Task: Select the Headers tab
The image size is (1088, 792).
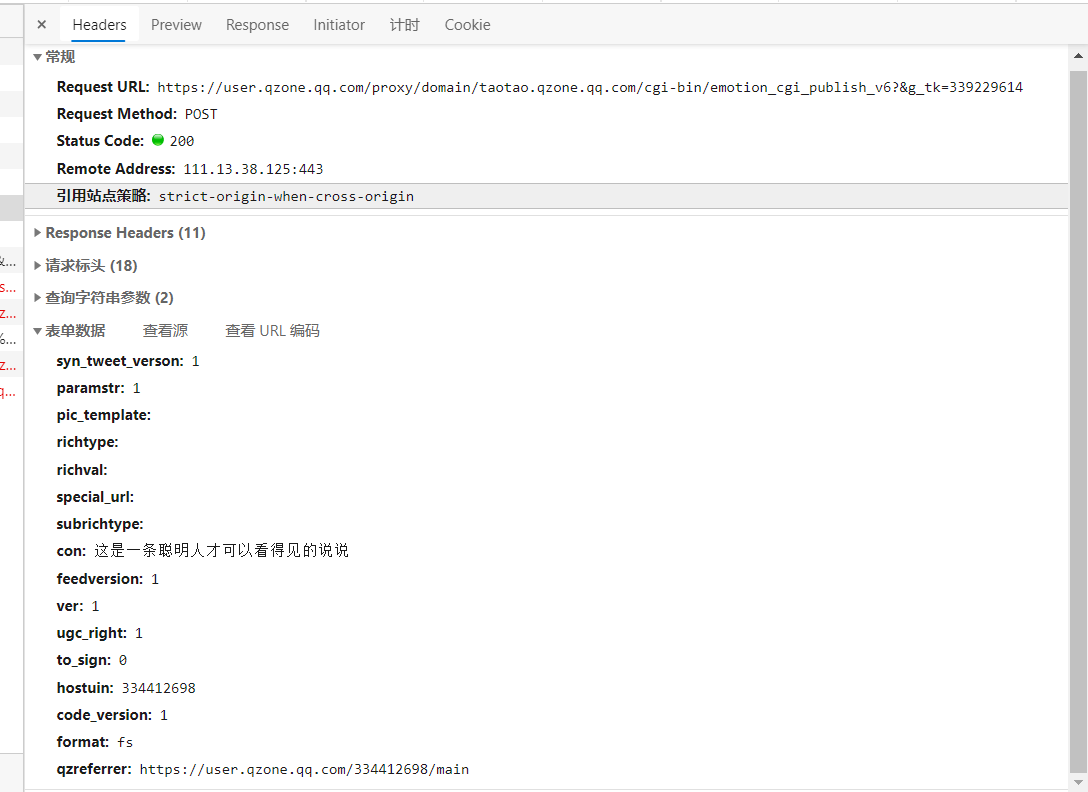Action: point(99,25)
